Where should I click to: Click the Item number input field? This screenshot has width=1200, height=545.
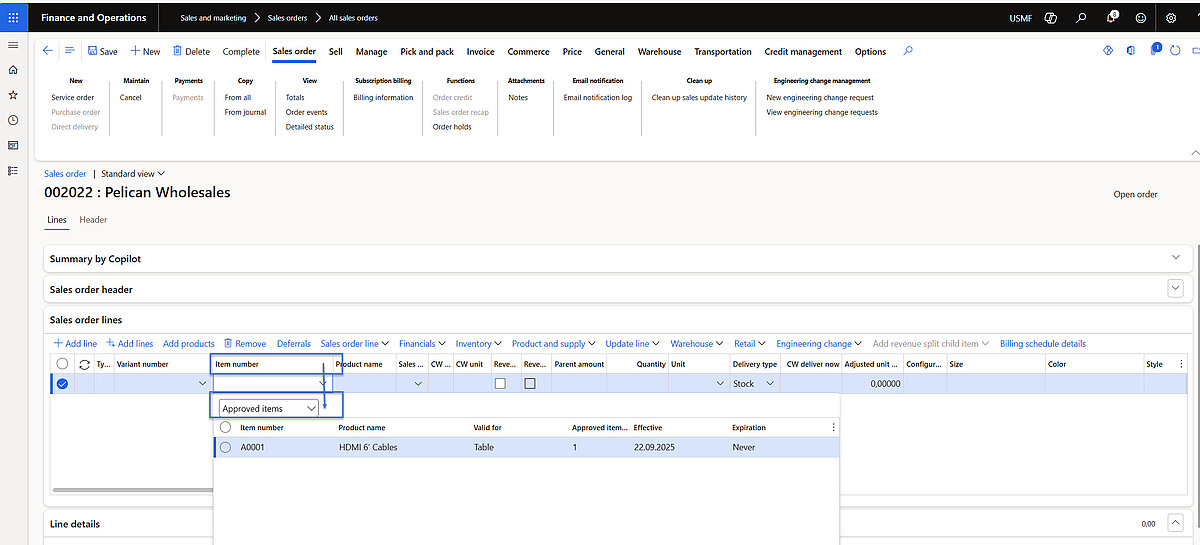(x=265, y=383)
